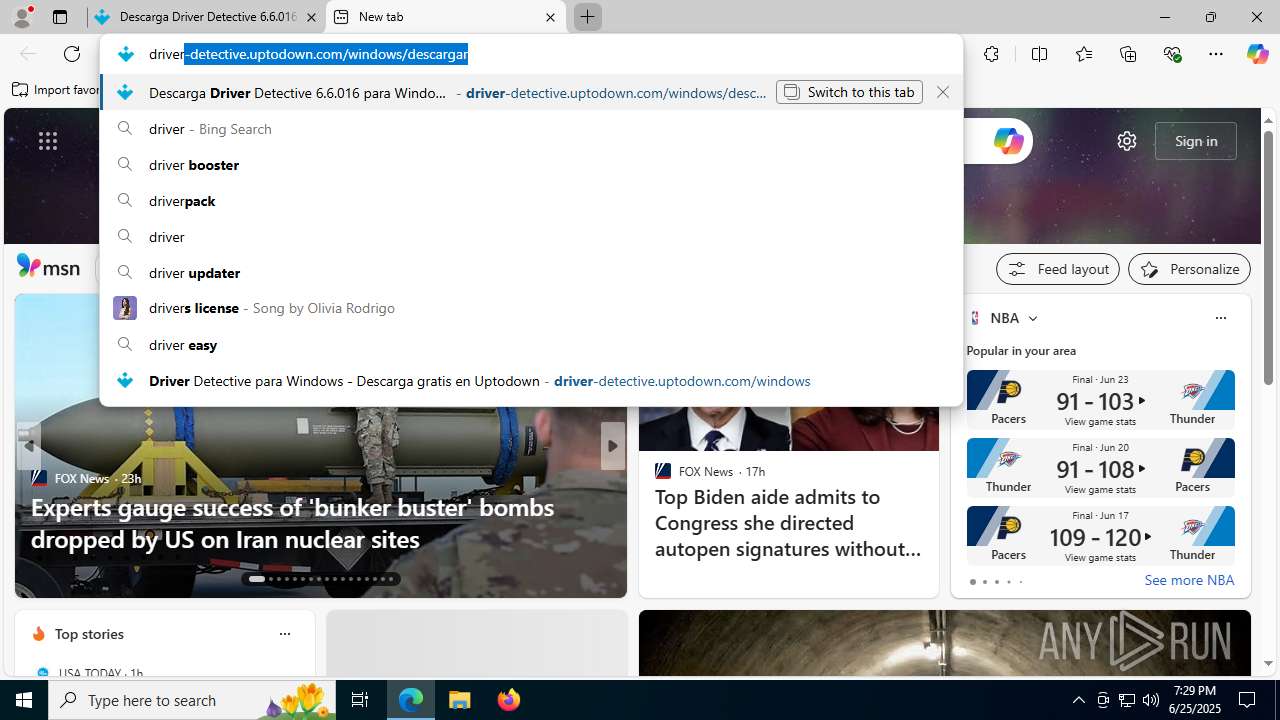1280x720 pixels.
Task: Open File Explorer from taskbar
Action: (x=460, y=700)
